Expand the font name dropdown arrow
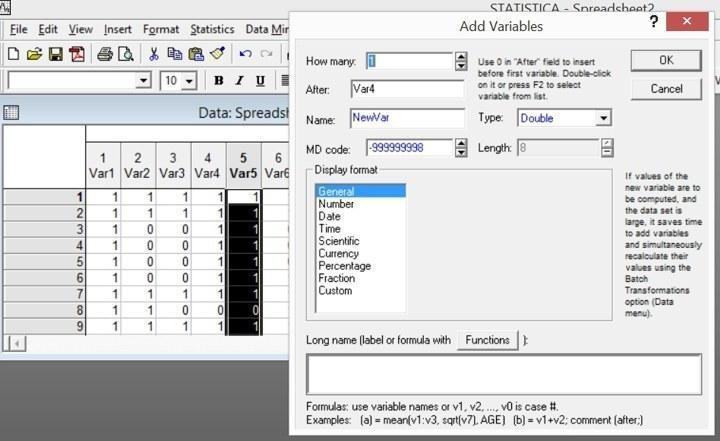 (x=143, y=81)
